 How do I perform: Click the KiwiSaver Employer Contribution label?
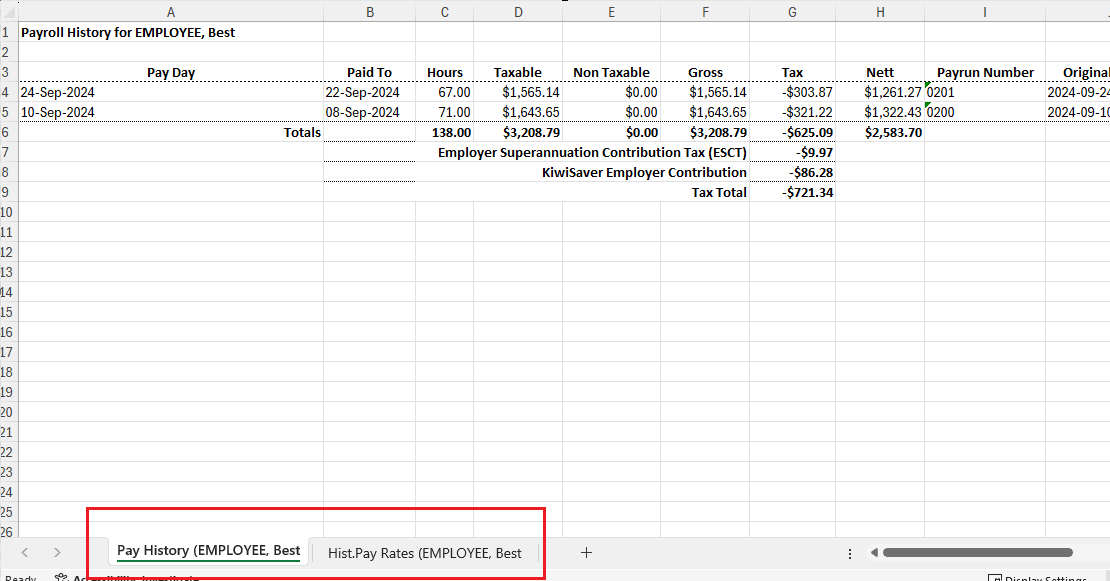pos(644,172)
